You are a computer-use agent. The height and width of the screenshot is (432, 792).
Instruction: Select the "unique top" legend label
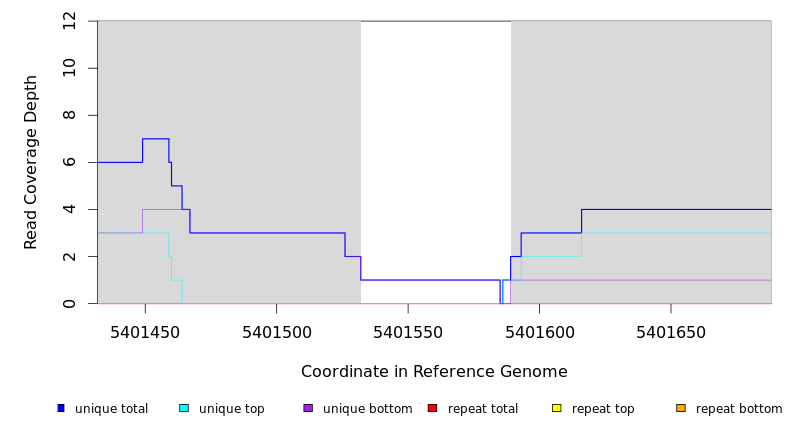(x=232, y=409)
